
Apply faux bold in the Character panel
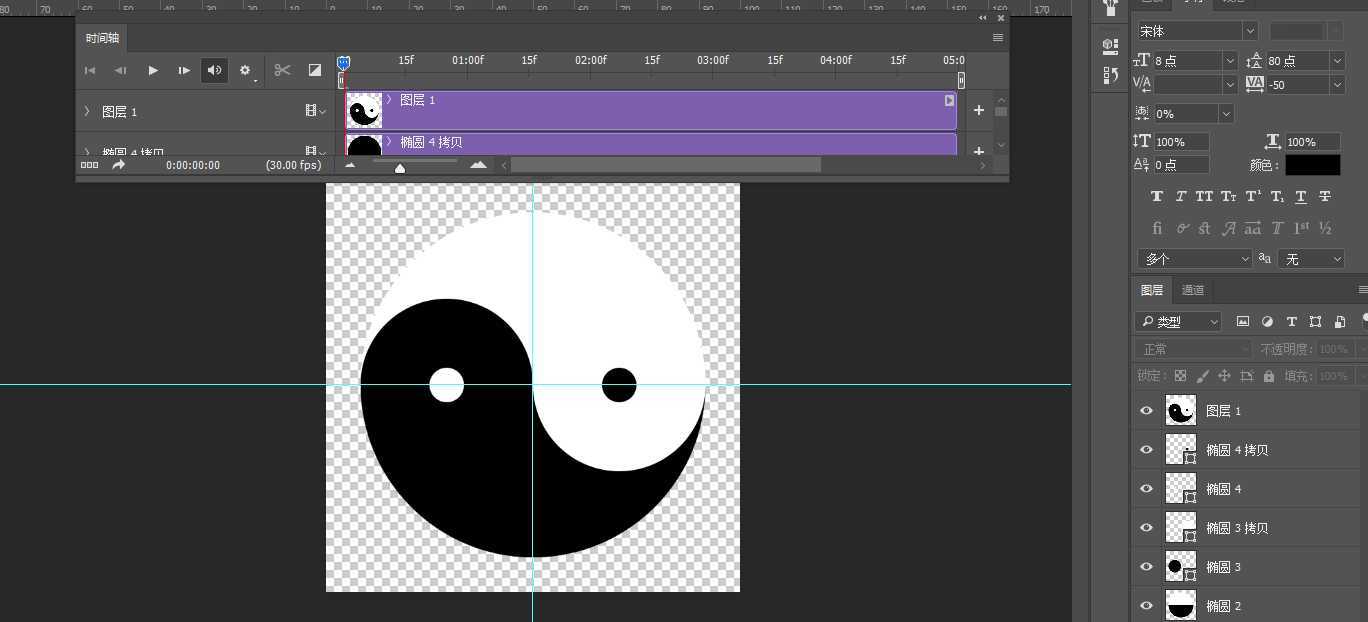point(1156,195)
